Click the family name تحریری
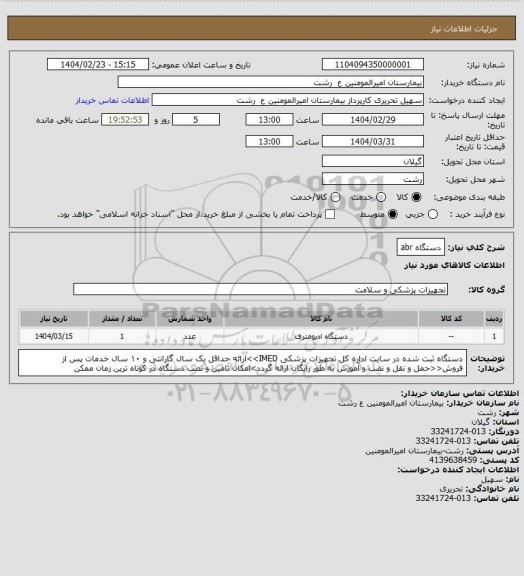 [451, 489]
